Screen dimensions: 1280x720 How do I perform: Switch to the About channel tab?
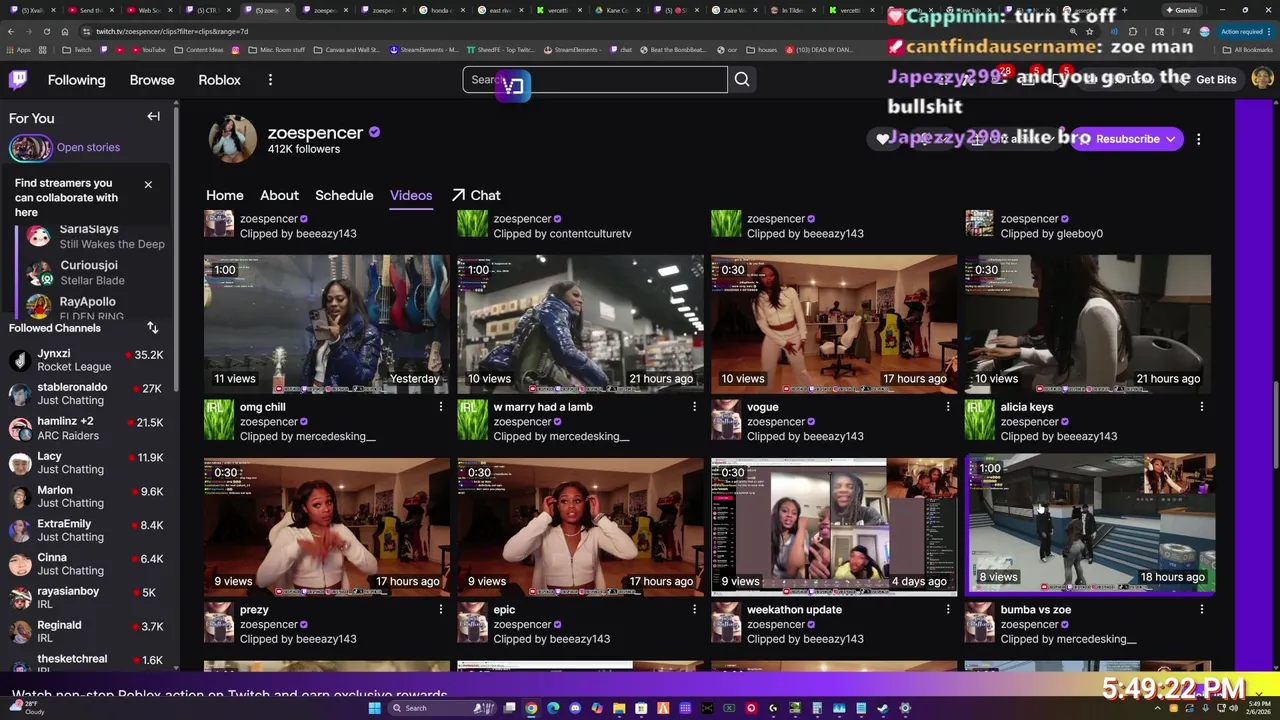279,195
